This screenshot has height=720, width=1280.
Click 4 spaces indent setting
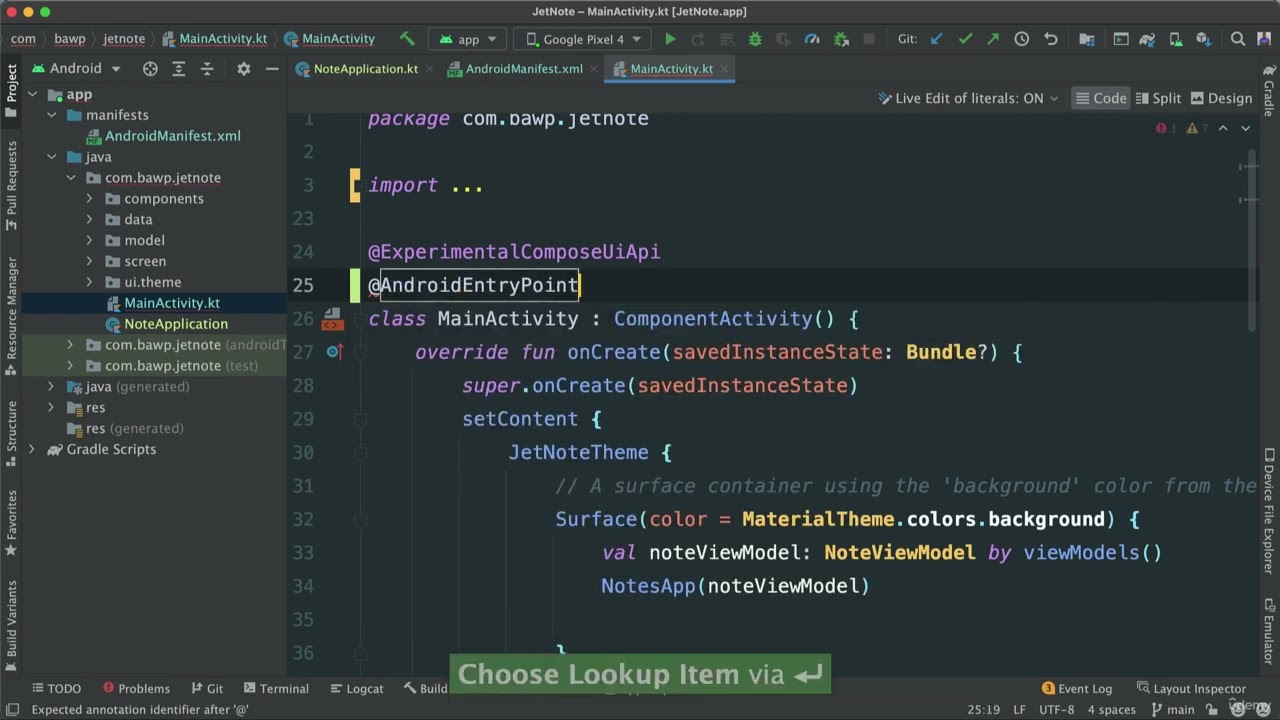tap(1111, 710)
